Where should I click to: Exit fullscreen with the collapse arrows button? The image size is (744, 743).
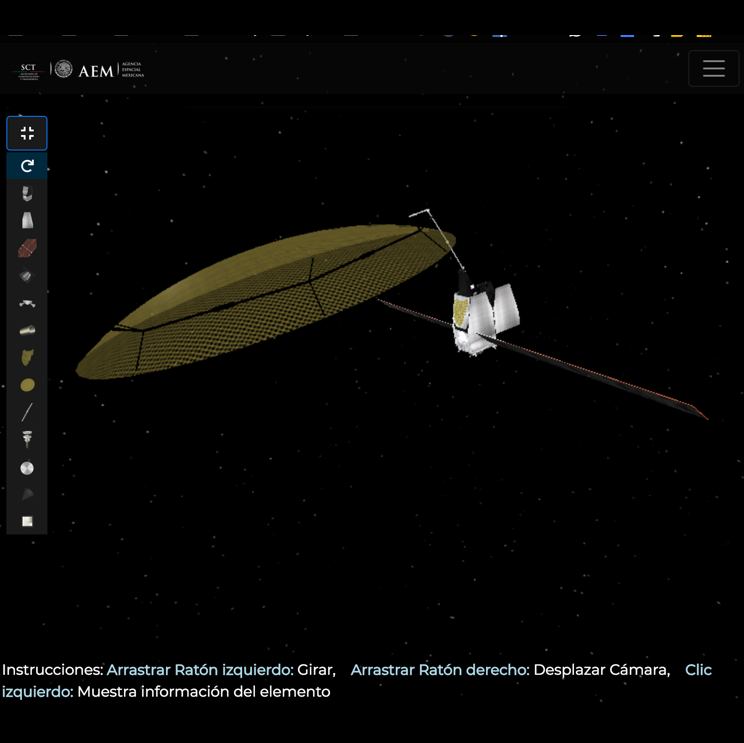(x=27, y=133)
